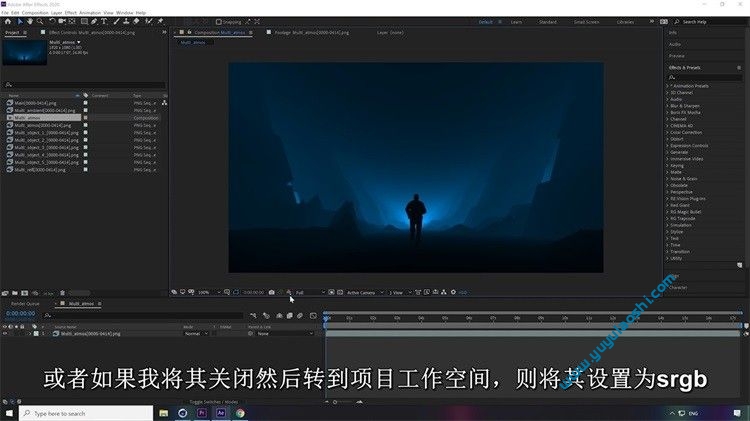The height and width of the screenshot is (421, 750).
Task: Click the show channel and color management icon
Action: [288, 292]
